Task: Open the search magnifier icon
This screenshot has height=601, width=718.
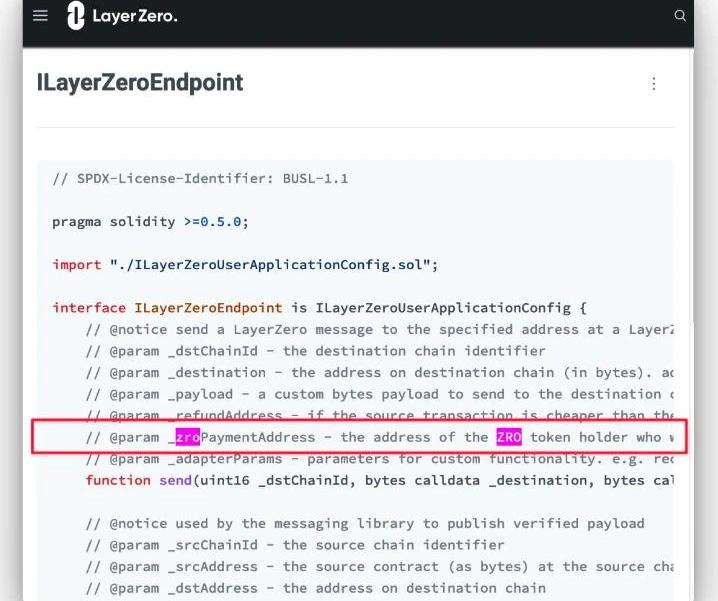Action: [680, 16]
